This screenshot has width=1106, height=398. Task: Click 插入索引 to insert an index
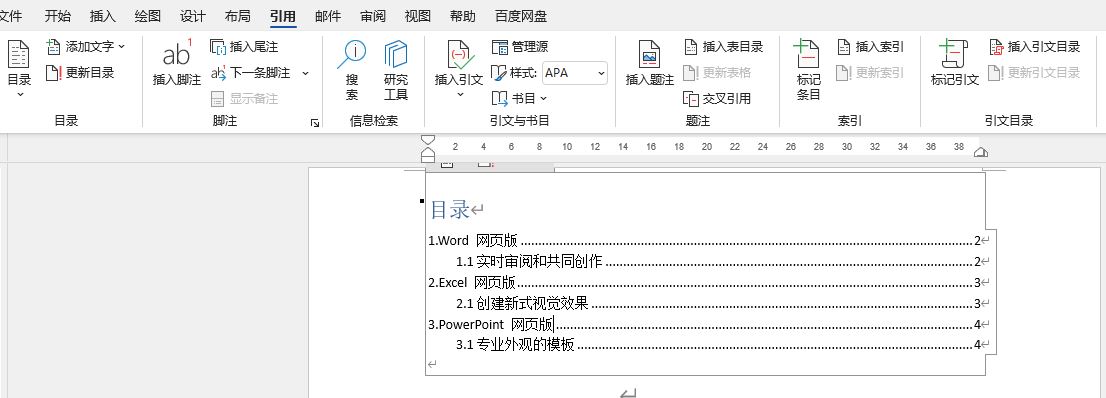[870, 47]
